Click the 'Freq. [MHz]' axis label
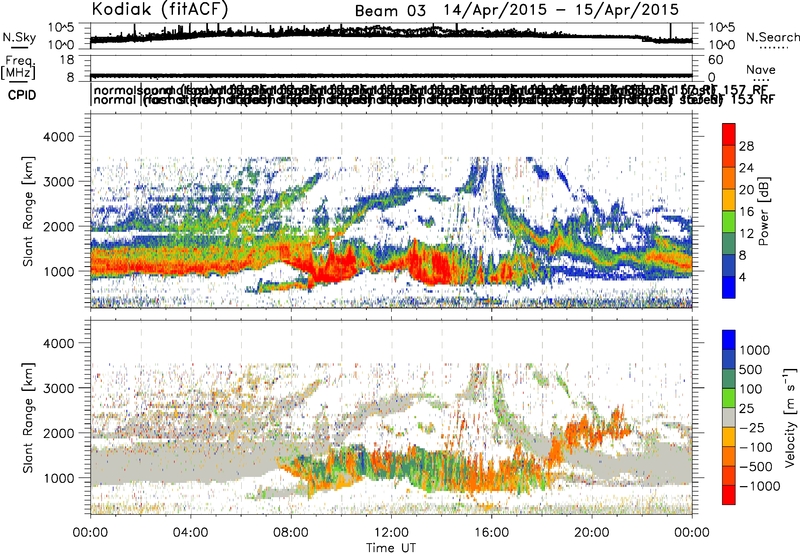 pos(18,66)
